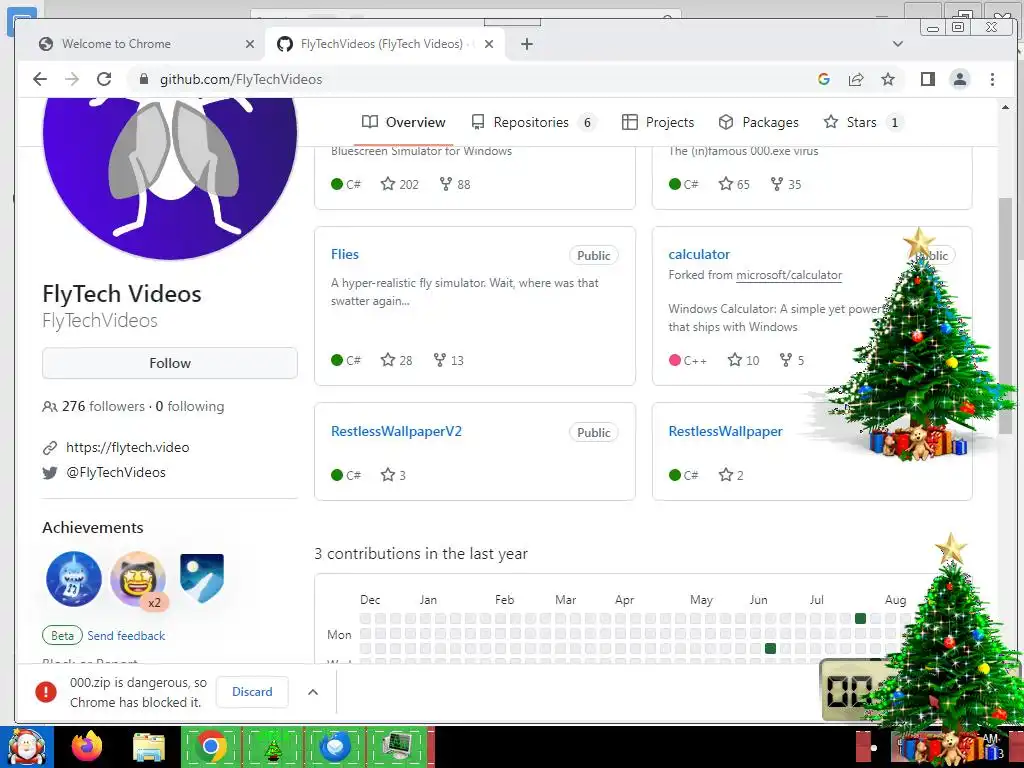Discard the blocked 000.zip download
This screenshot has height=768, width=1024.
click(x=252, y=692)
